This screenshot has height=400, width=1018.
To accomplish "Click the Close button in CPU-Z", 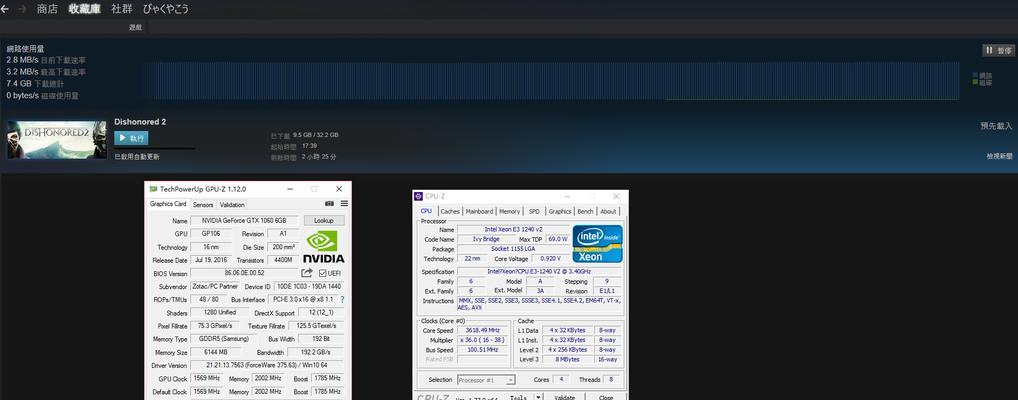I will point(606,397).
